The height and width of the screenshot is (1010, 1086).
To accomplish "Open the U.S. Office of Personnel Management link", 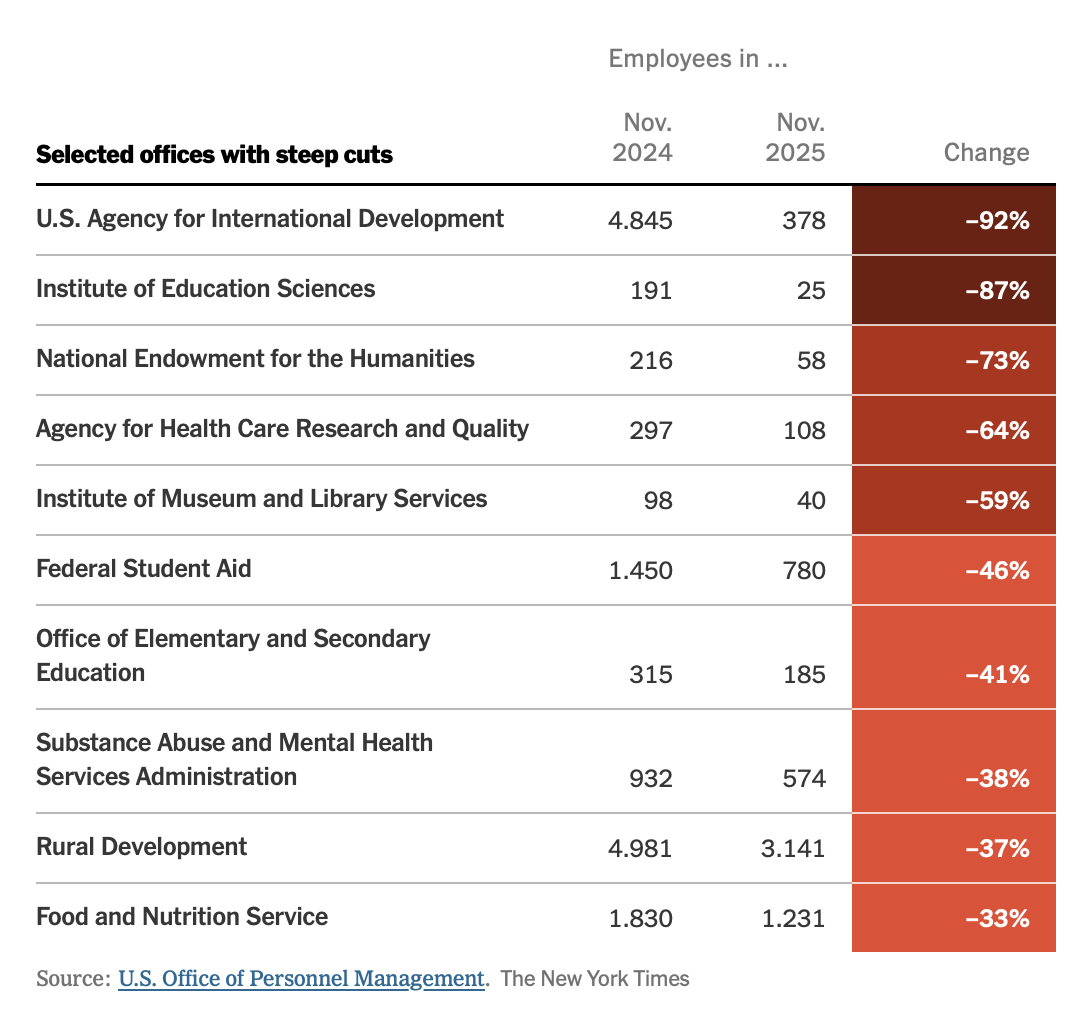I will 300,978.
